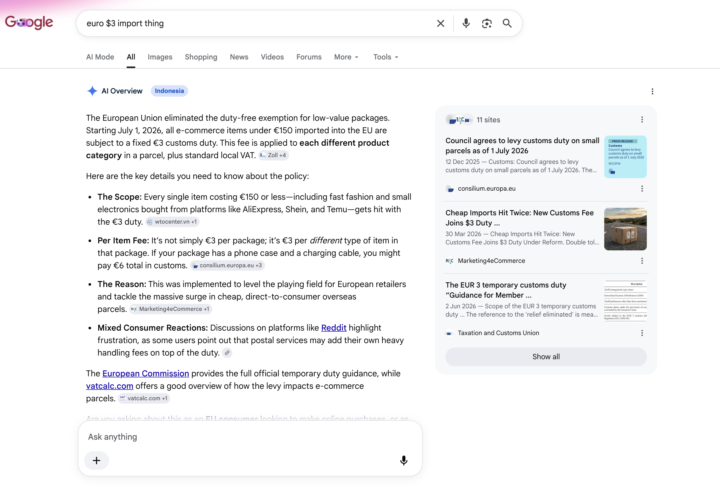The width and height of the screenshot is (720, 494).
Task: Expand the Tools dropdown
Action: click(386, 57)
